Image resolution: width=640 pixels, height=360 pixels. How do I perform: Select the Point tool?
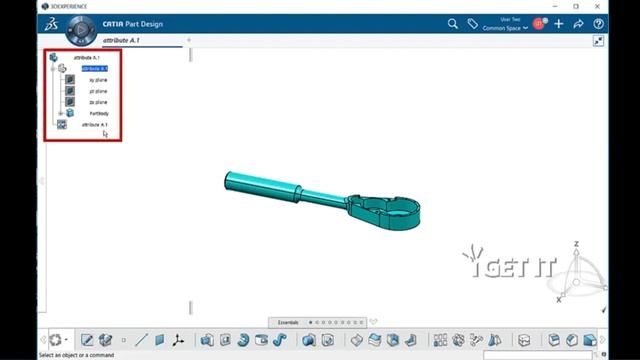124,340
